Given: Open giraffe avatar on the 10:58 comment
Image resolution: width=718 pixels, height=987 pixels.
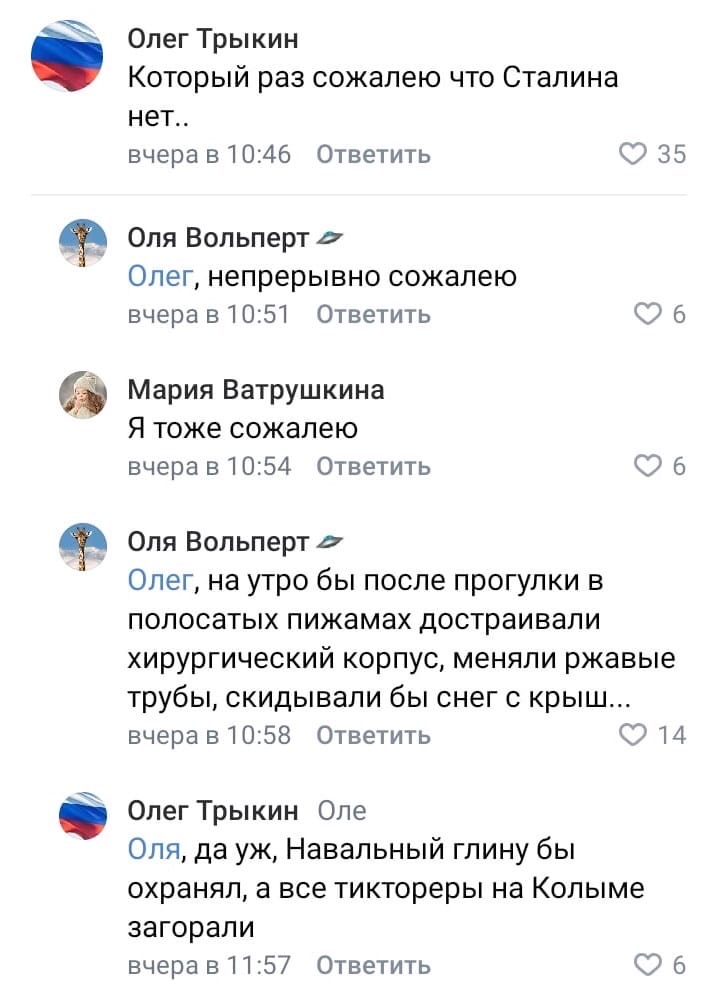Looking at the screenshot, I should [x=83, y=546].
